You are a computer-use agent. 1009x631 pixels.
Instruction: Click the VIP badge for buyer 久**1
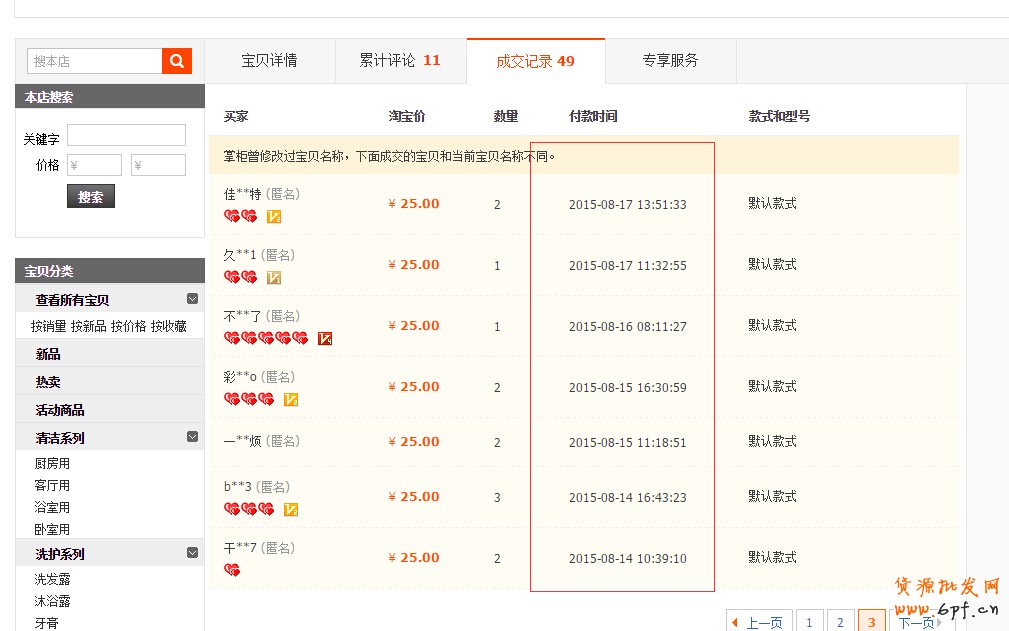(274, 277)
